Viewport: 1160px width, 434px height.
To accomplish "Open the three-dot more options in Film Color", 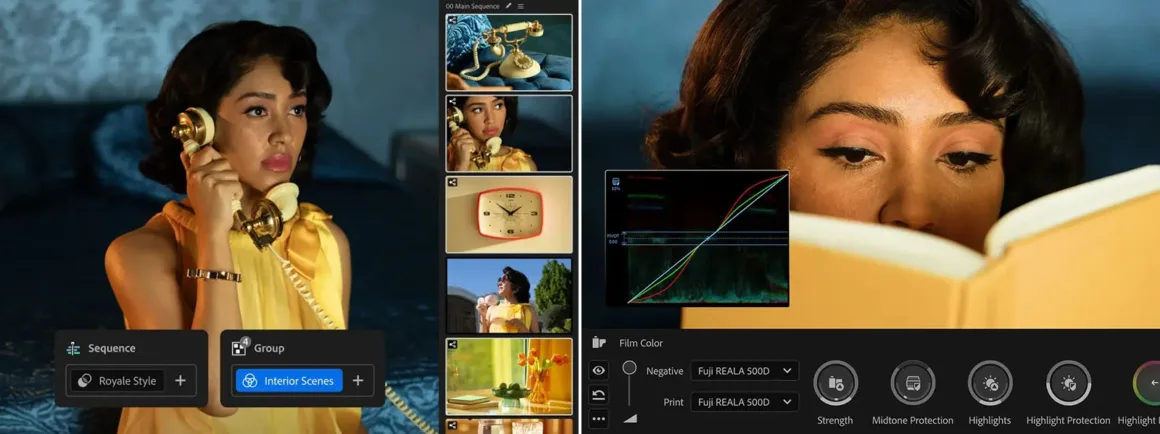I will [x=599, y=419].
